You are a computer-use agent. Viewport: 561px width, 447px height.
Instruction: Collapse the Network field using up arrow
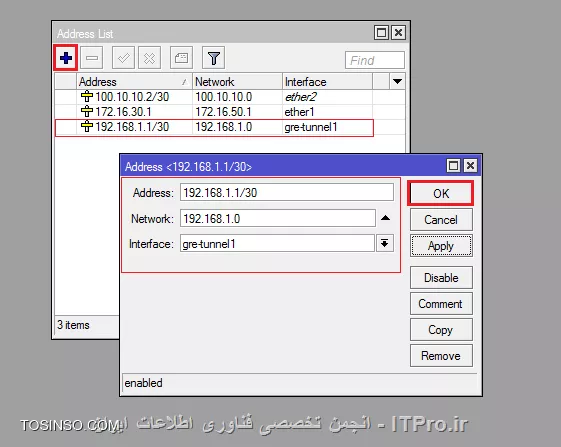(x=385, y=218)
